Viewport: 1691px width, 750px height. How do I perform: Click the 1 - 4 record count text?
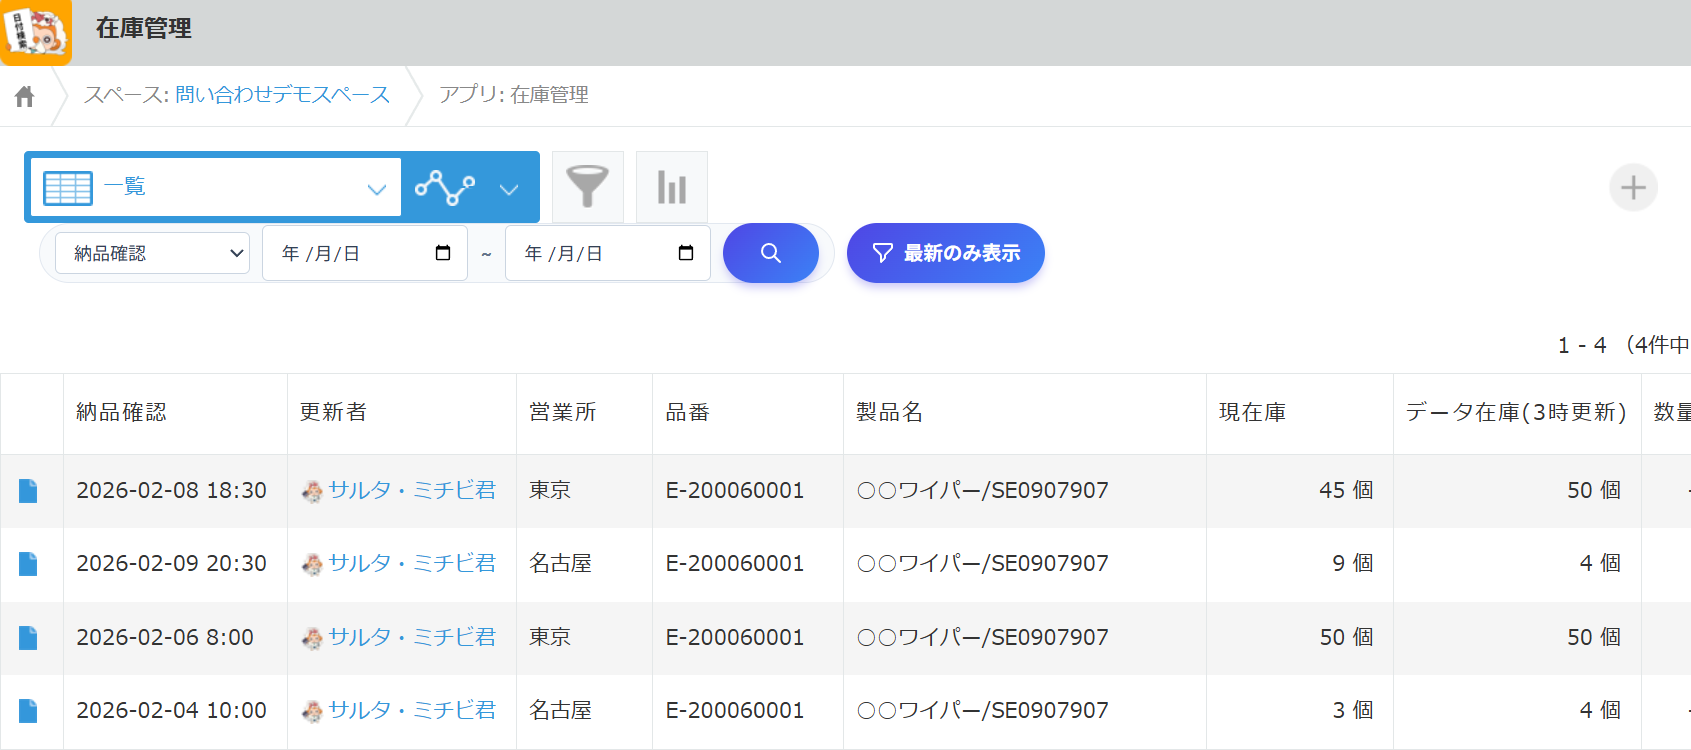[1582, 345]
